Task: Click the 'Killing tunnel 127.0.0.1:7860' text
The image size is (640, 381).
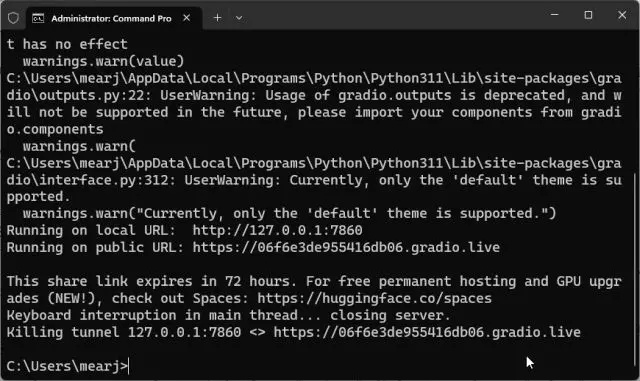Action: 124,332
